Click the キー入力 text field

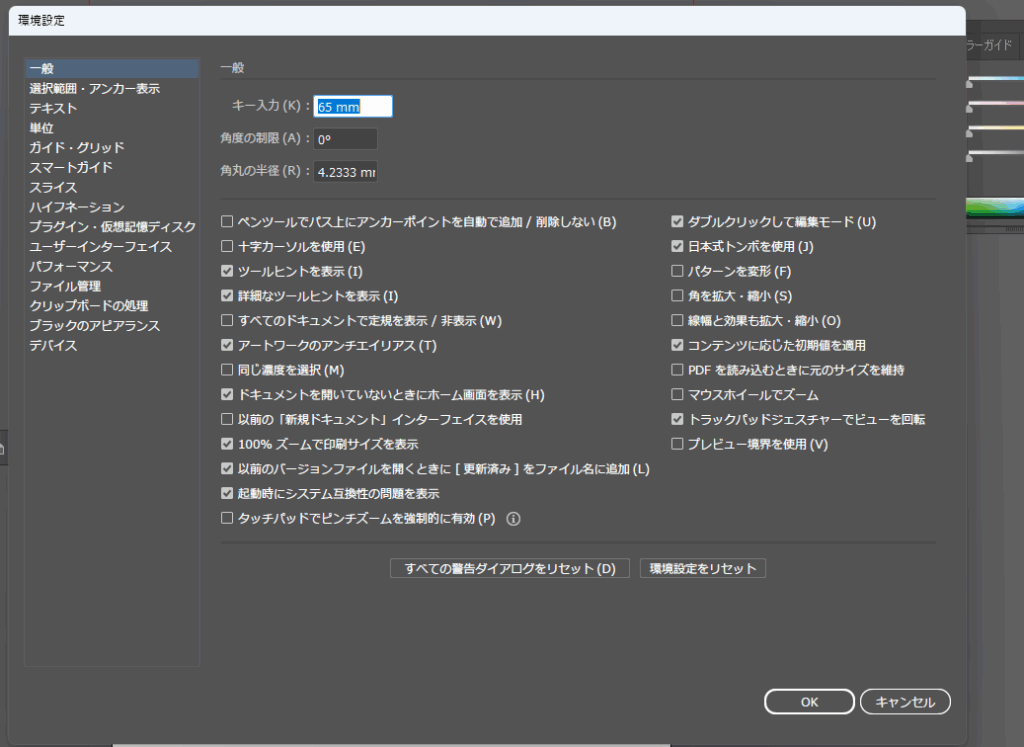pos(352,107)
